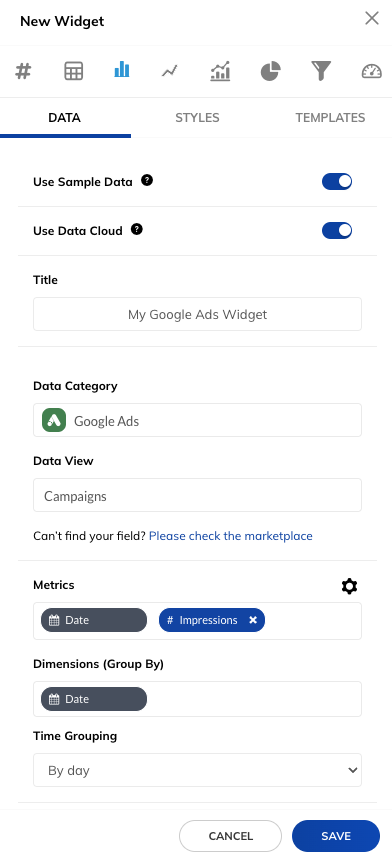This screenshot has width=392, height=855.
Task: Click the SAVE button
Action: click(336, 836)
